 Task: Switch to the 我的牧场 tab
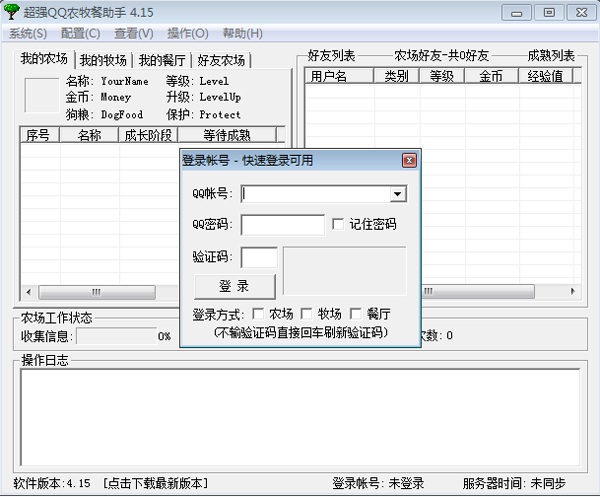103,60
